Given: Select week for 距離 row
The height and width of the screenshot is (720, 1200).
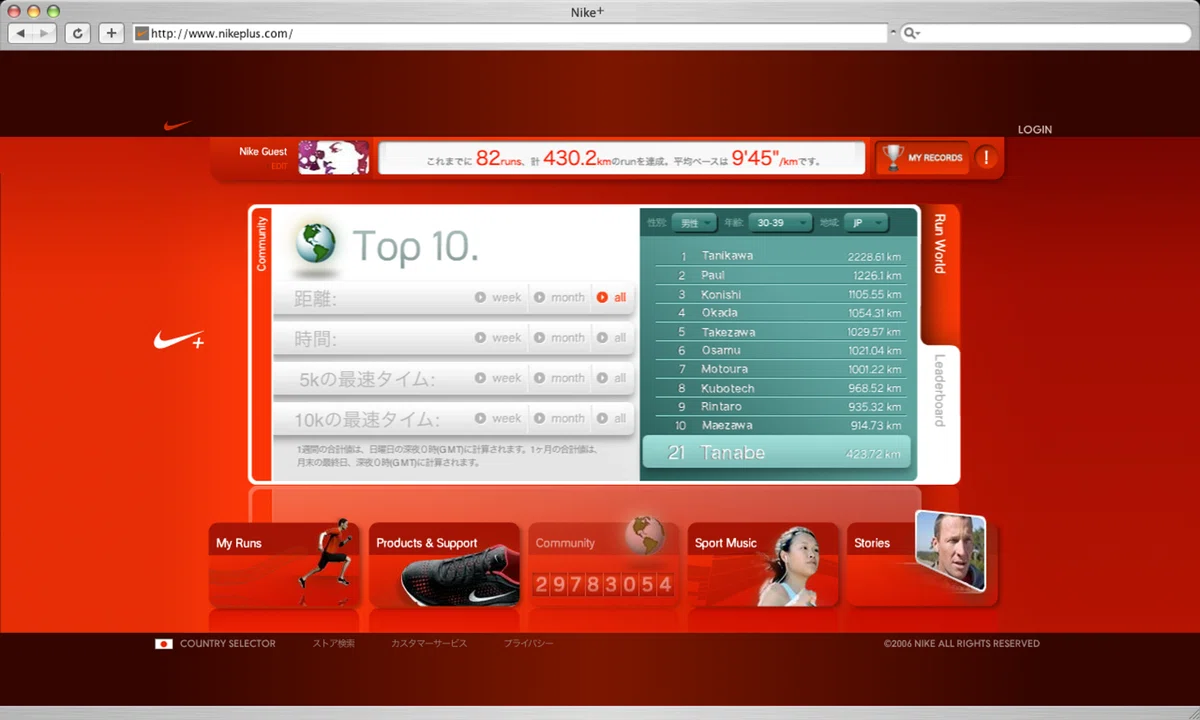Looking at the screenshot, I should click(x=498, y=298).
